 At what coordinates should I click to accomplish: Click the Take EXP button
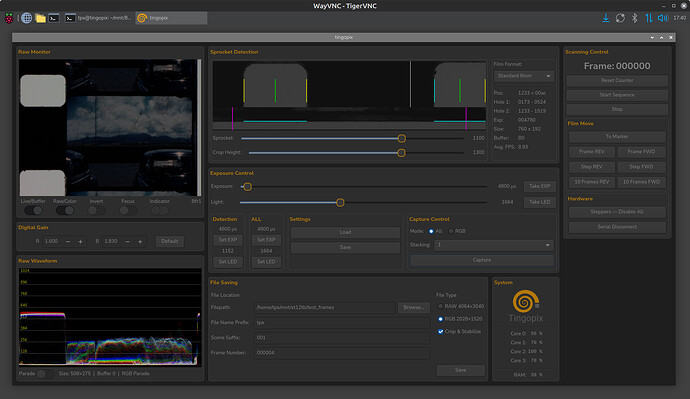(540, 187)
